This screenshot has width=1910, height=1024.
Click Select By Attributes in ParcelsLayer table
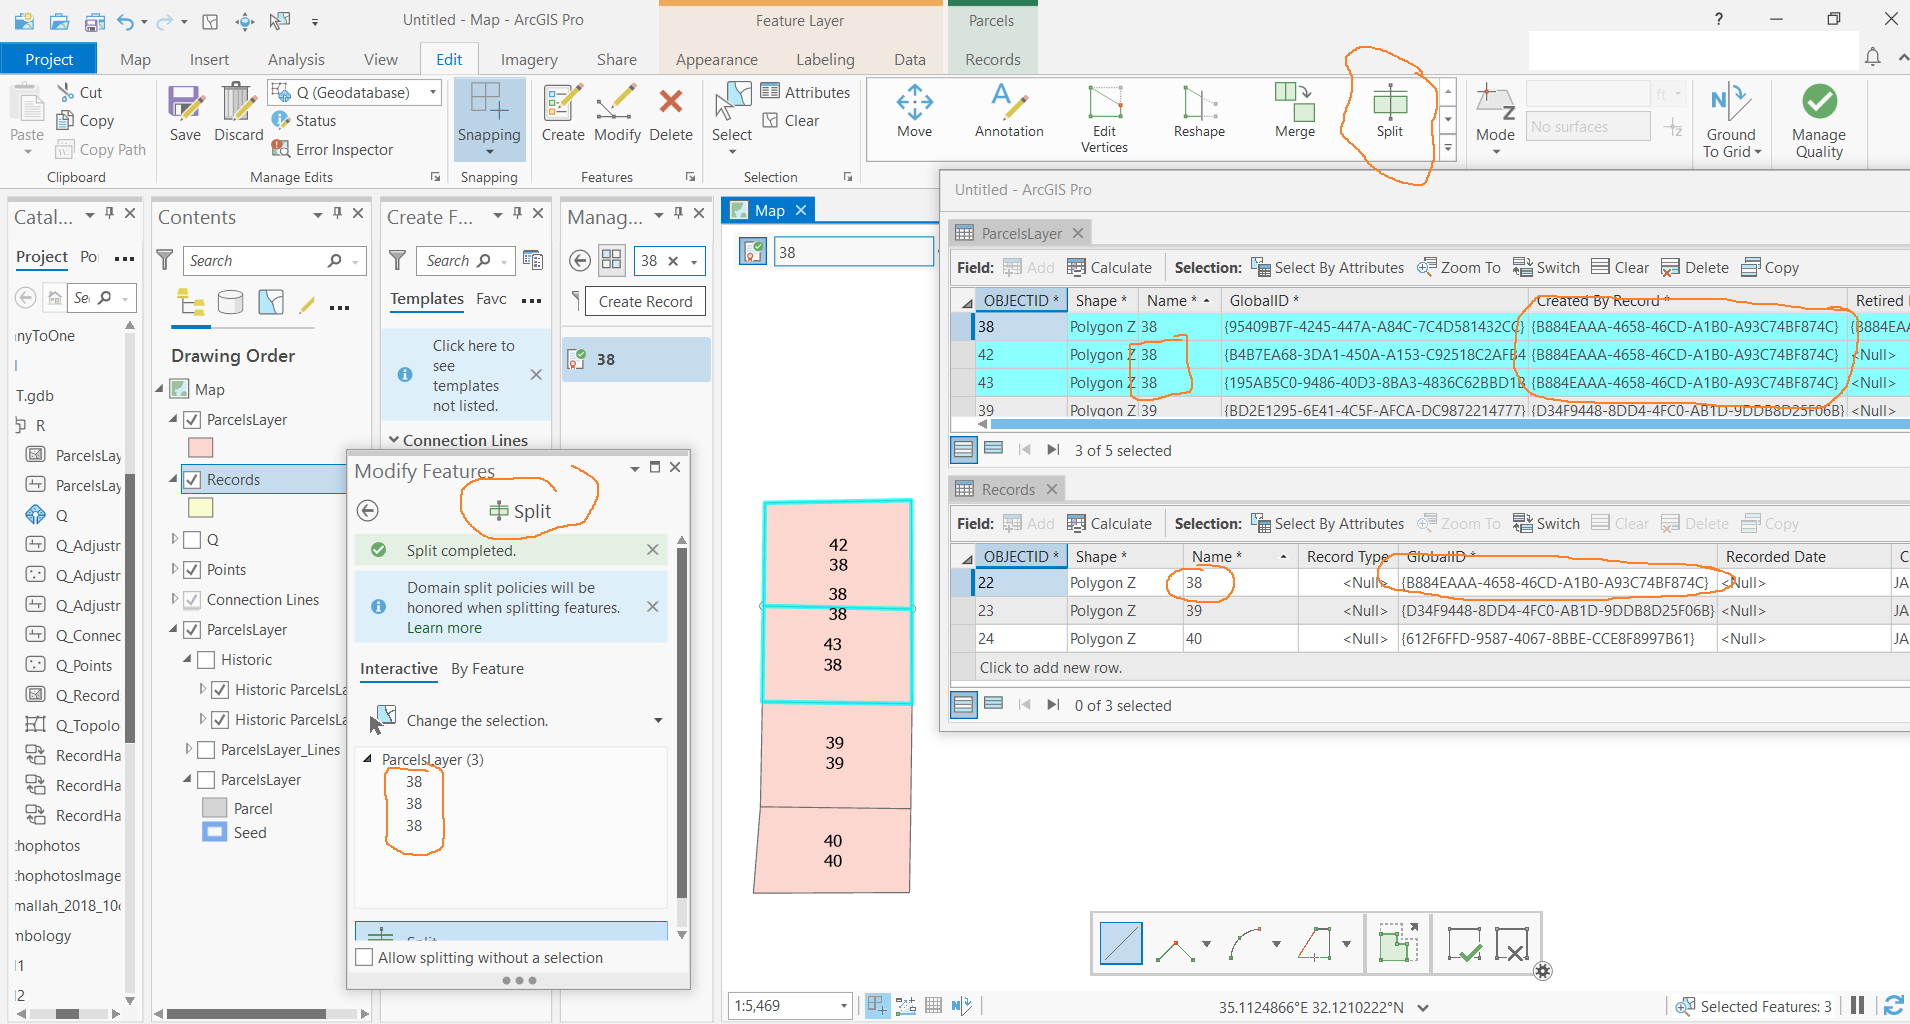point(1327,268)
